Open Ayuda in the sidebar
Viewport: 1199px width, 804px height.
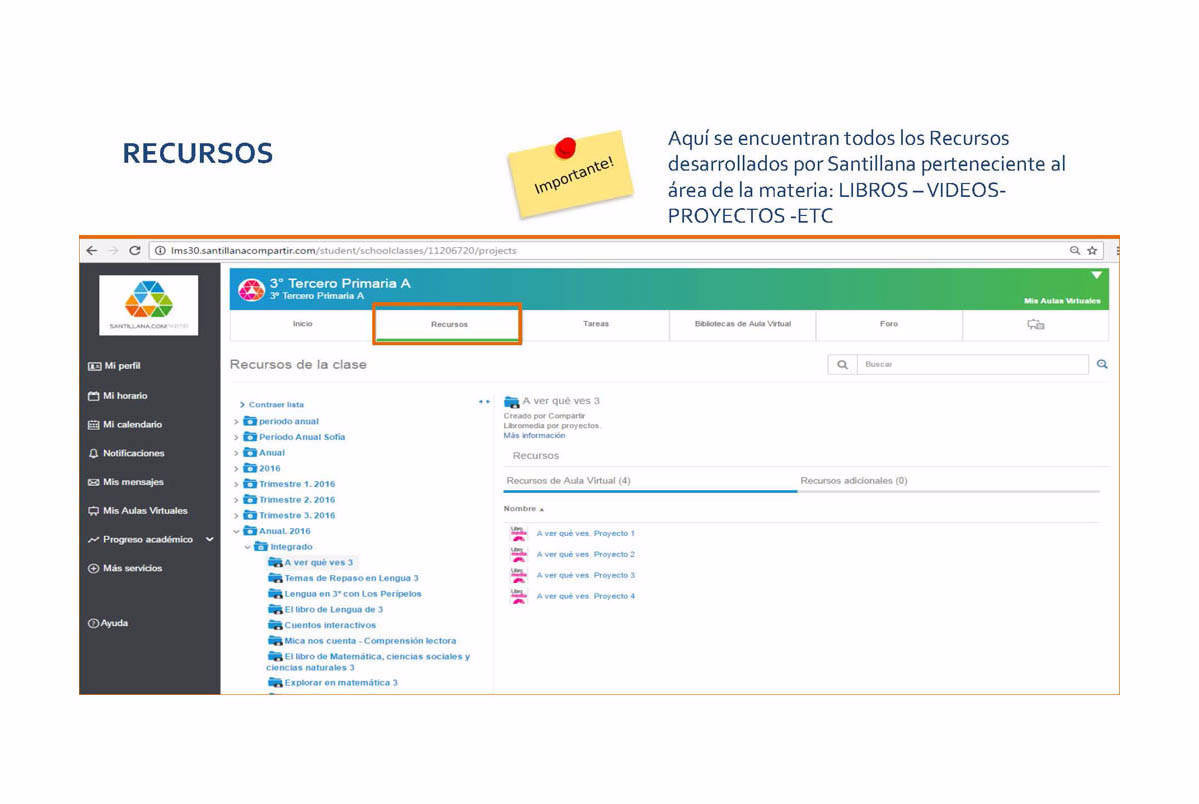pyautogui.click(x=108, y=623)
